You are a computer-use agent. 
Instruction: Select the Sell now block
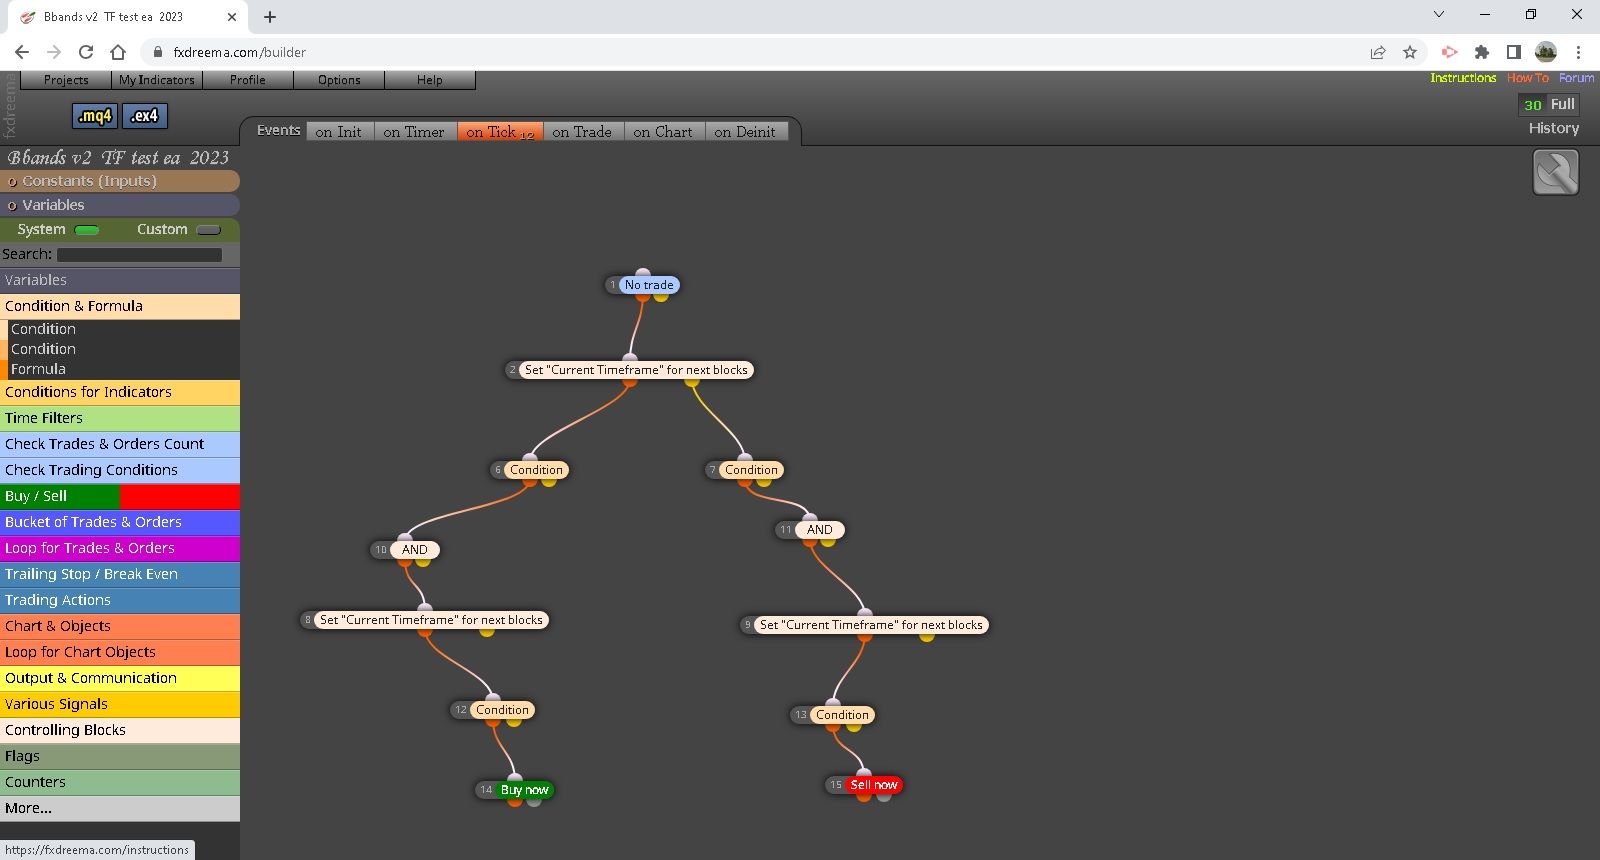click(x=874, y=785)
